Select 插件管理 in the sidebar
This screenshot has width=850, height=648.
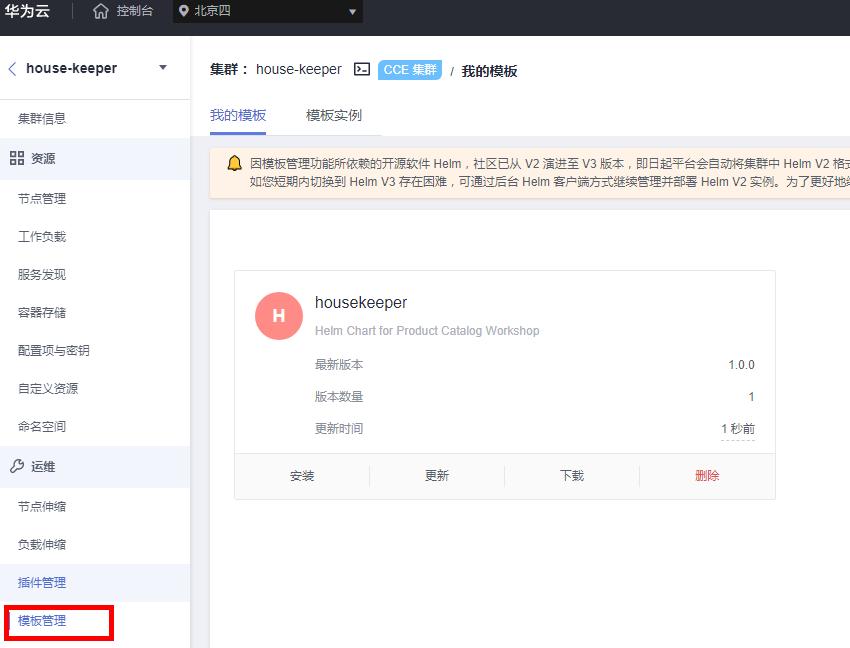coord(44,582)
